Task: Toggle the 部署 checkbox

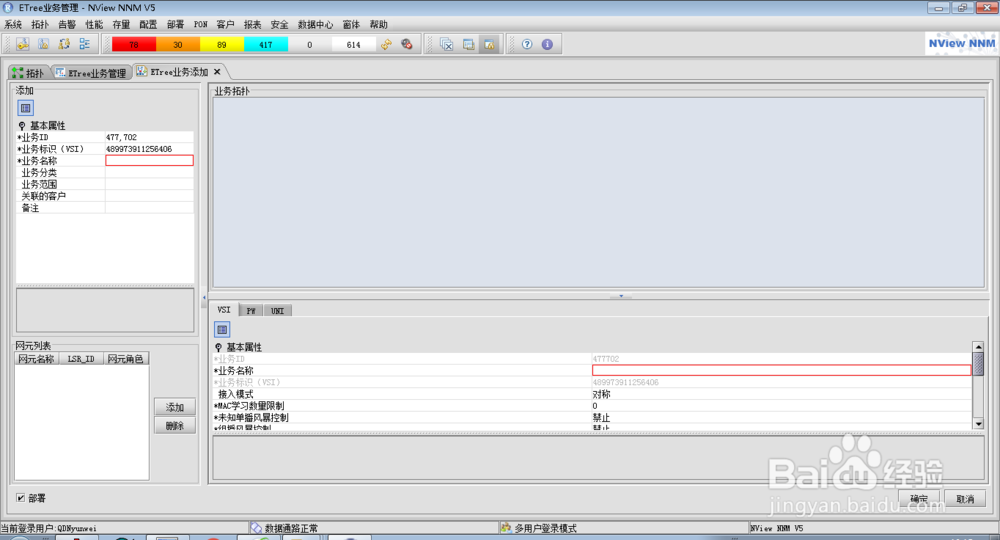Action: [x=20, y=498]
